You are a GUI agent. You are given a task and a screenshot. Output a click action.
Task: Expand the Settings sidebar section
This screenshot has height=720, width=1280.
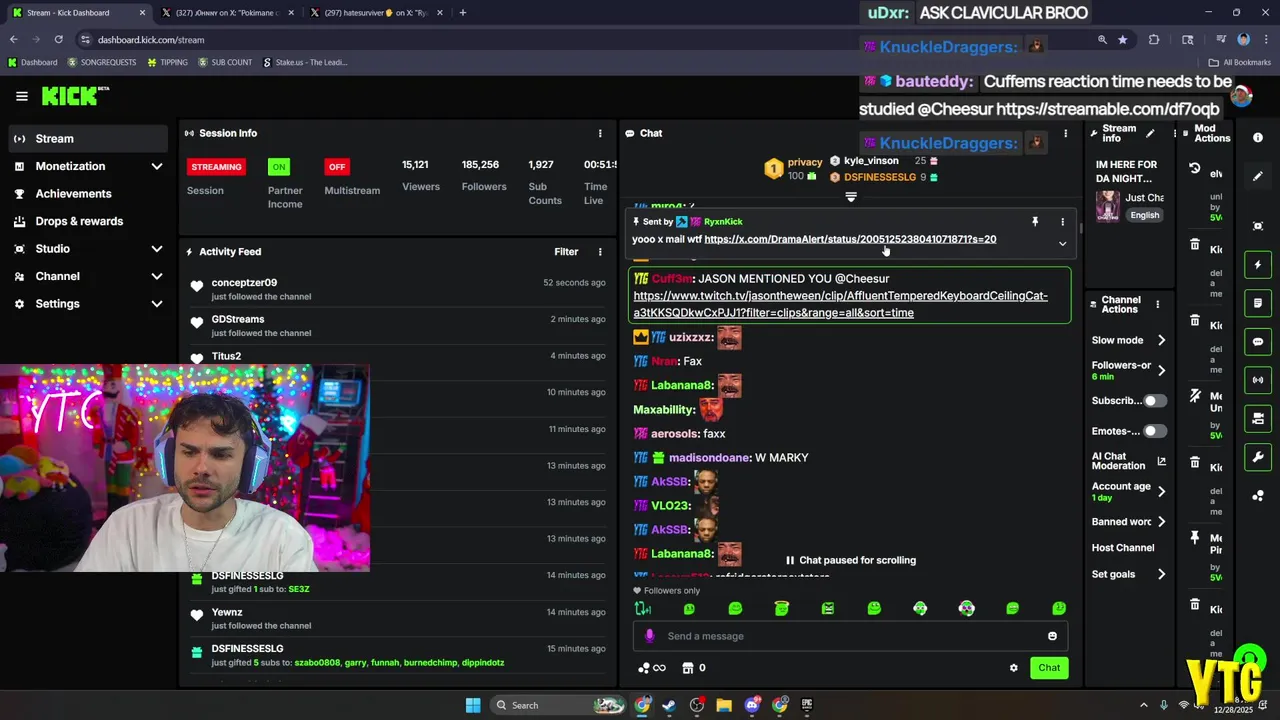[x=157, y=304]
